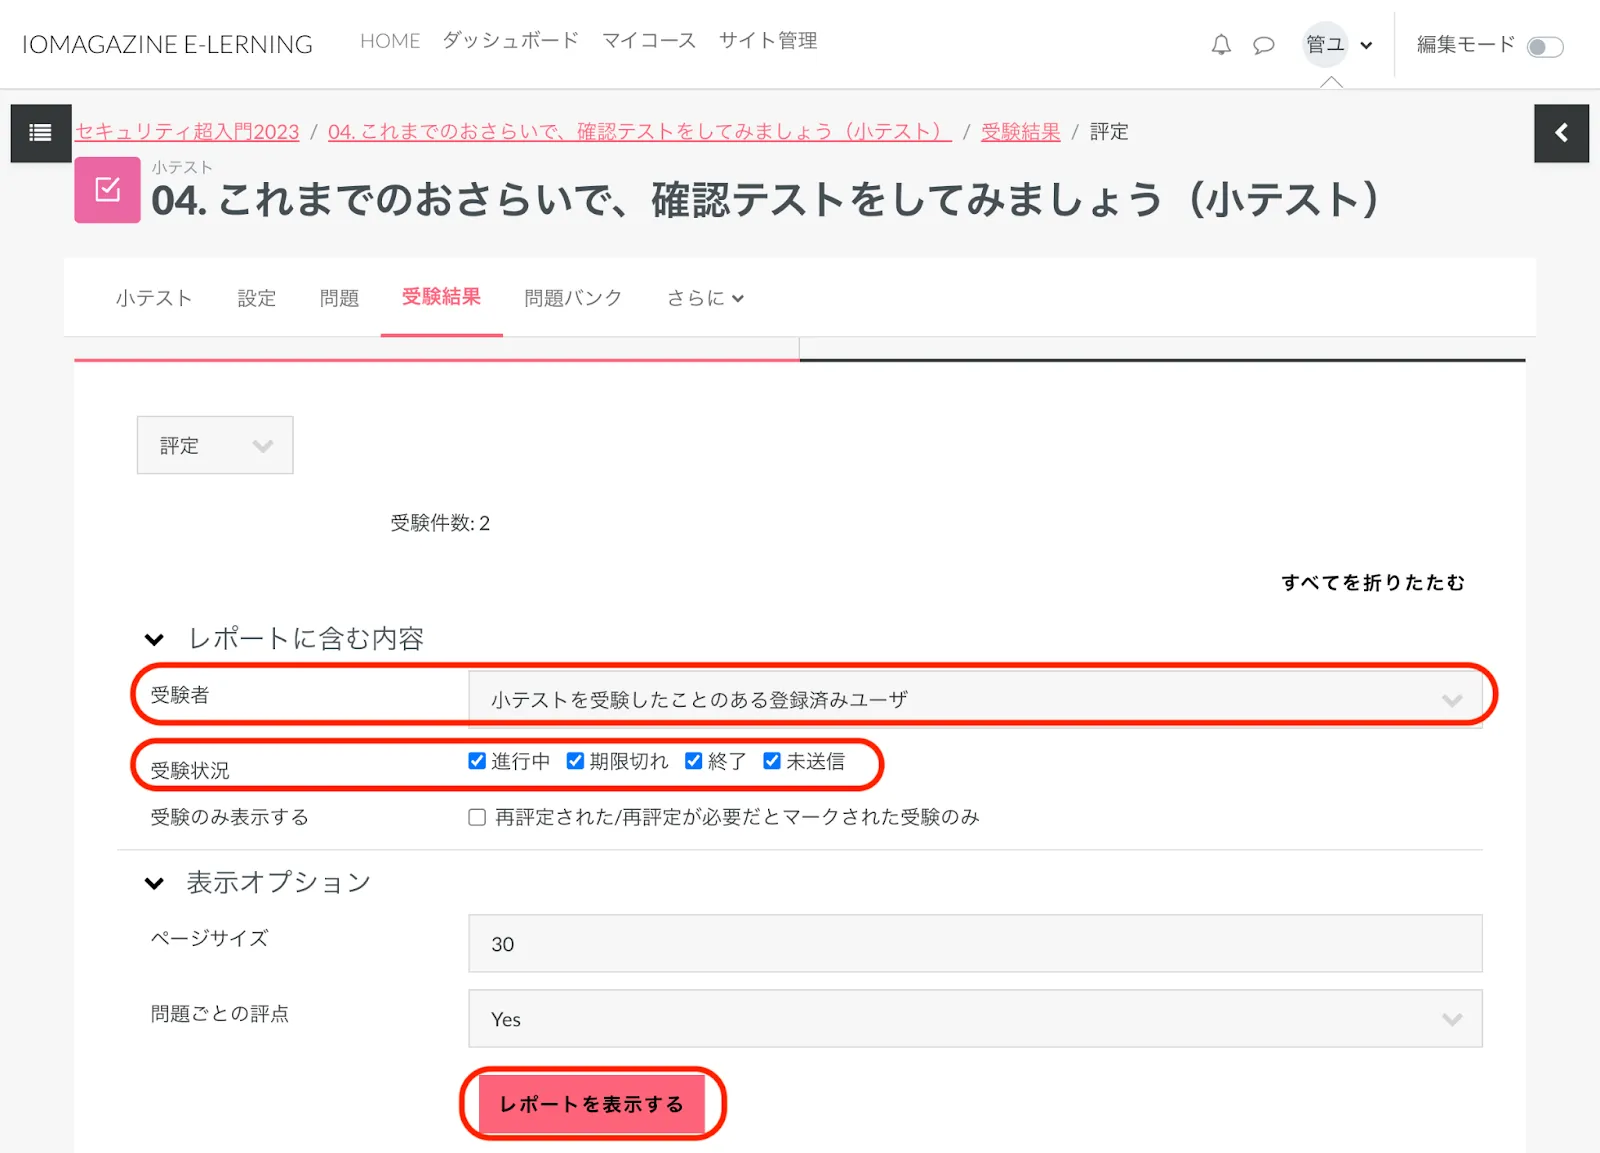Open the notifications bell icon
1600x1153 pixels.
click(1221, 45)
